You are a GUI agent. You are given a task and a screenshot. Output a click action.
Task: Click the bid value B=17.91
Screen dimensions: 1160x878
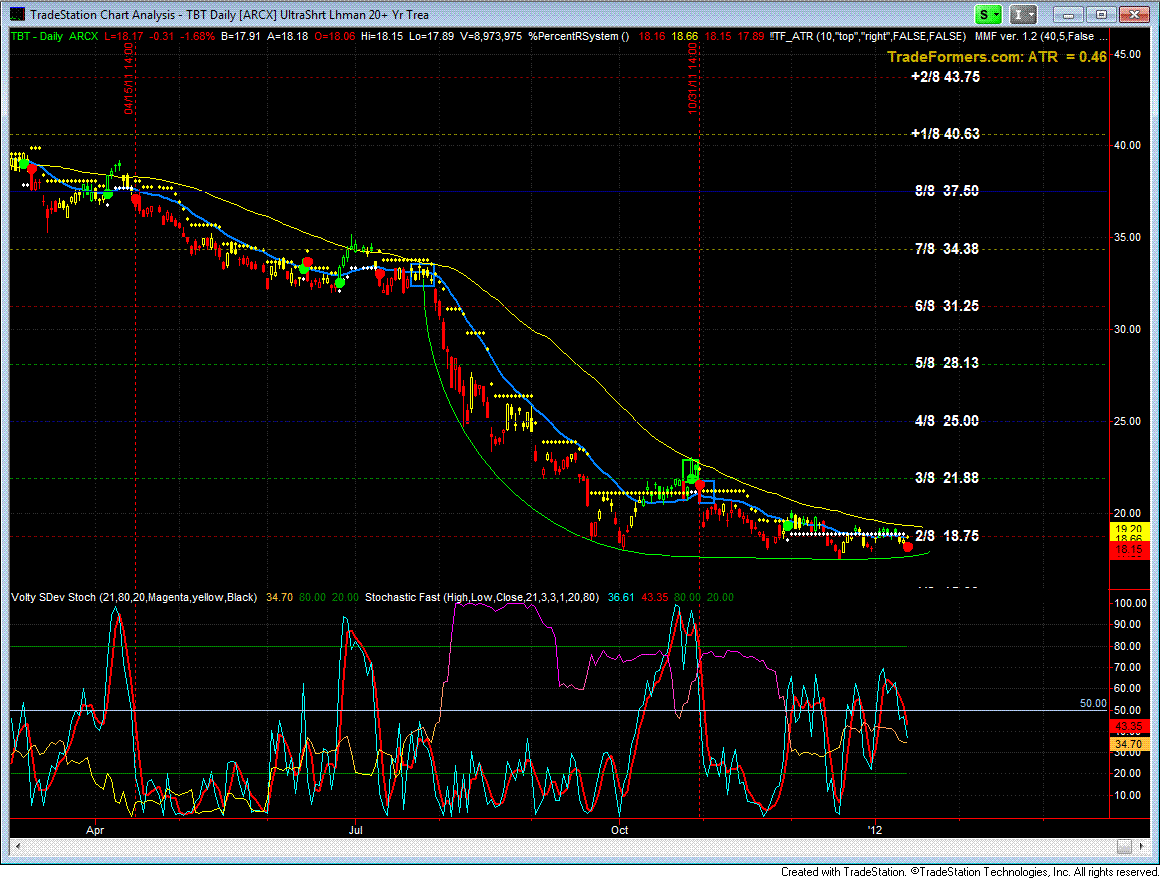tap(240, 36)
